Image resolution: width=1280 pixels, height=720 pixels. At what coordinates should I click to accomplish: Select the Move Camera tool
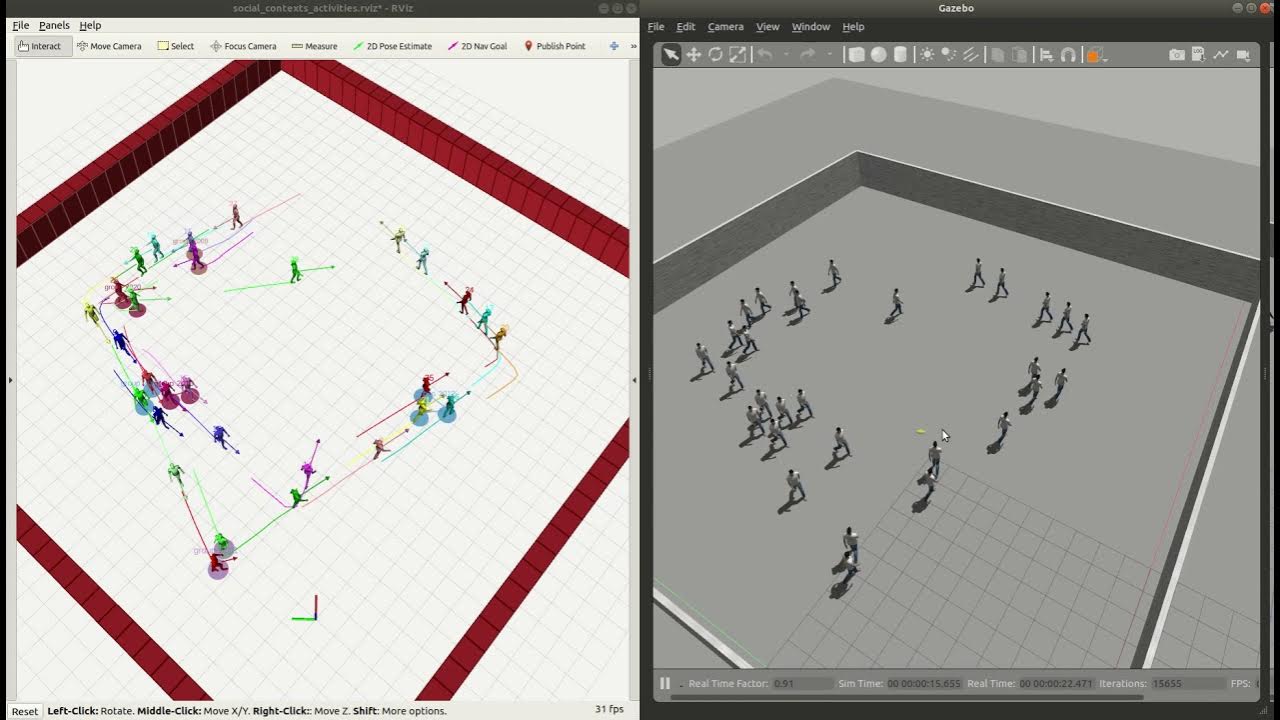(109, 46)
